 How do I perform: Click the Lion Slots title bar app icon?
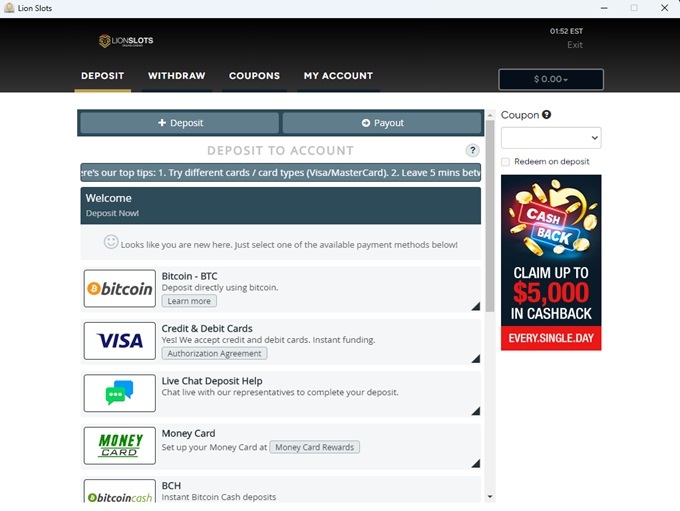click(9, 8)
